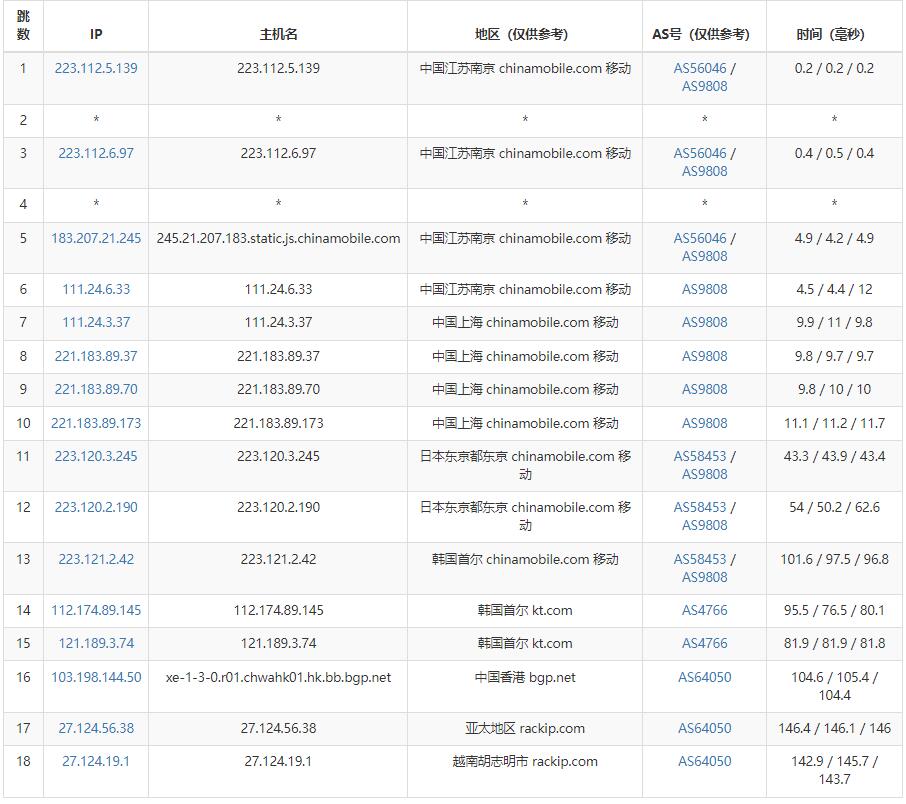
Task: Open AS9808 link in hop 7 row
Action: (x=704, y=322)
